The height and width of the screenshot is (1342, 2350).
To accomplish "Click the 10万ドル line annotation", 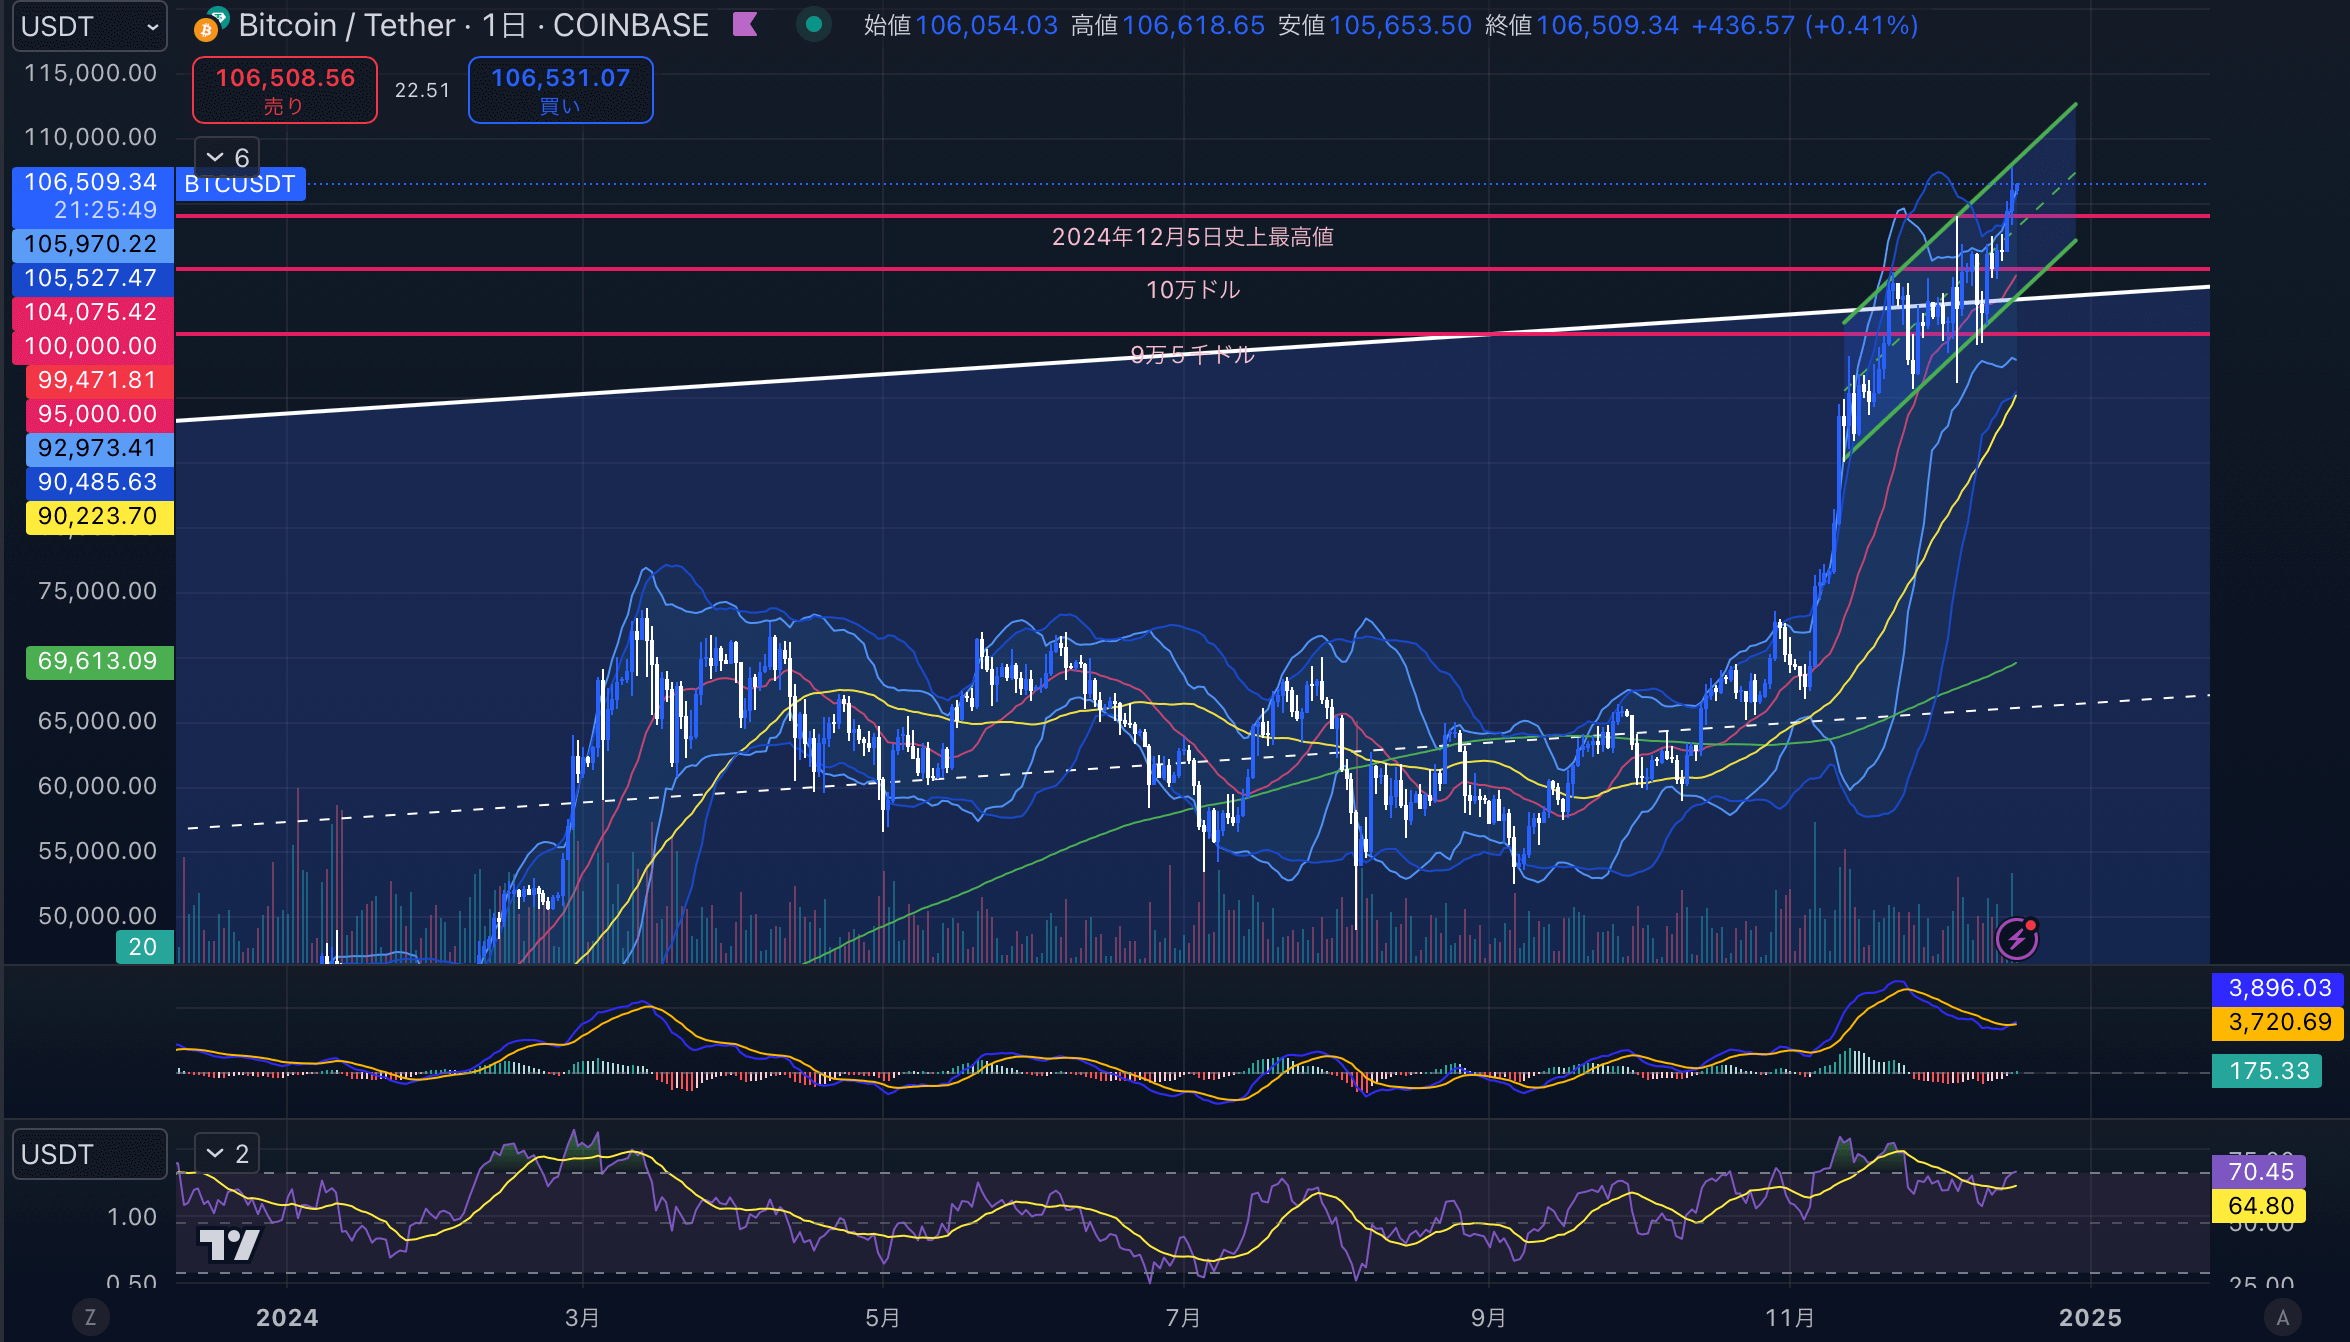I will pos(1192,290).
